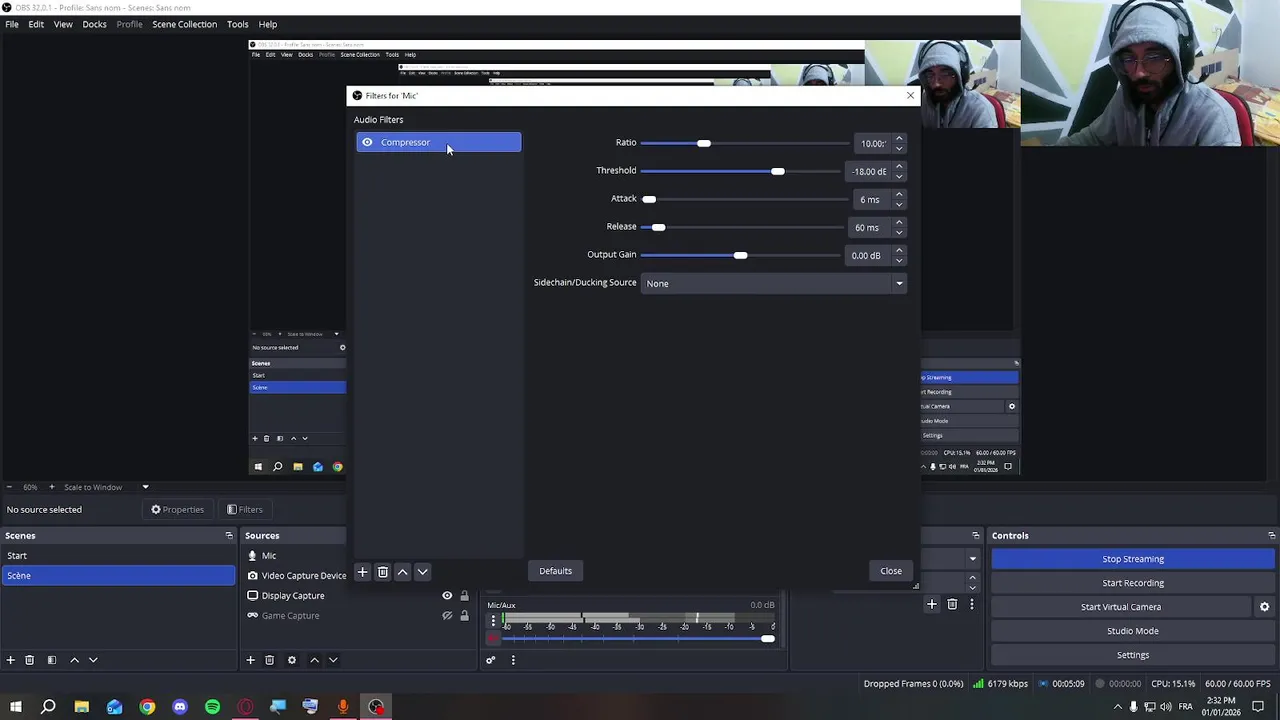Add a scene transition with the plus icon

coord(931,604)
